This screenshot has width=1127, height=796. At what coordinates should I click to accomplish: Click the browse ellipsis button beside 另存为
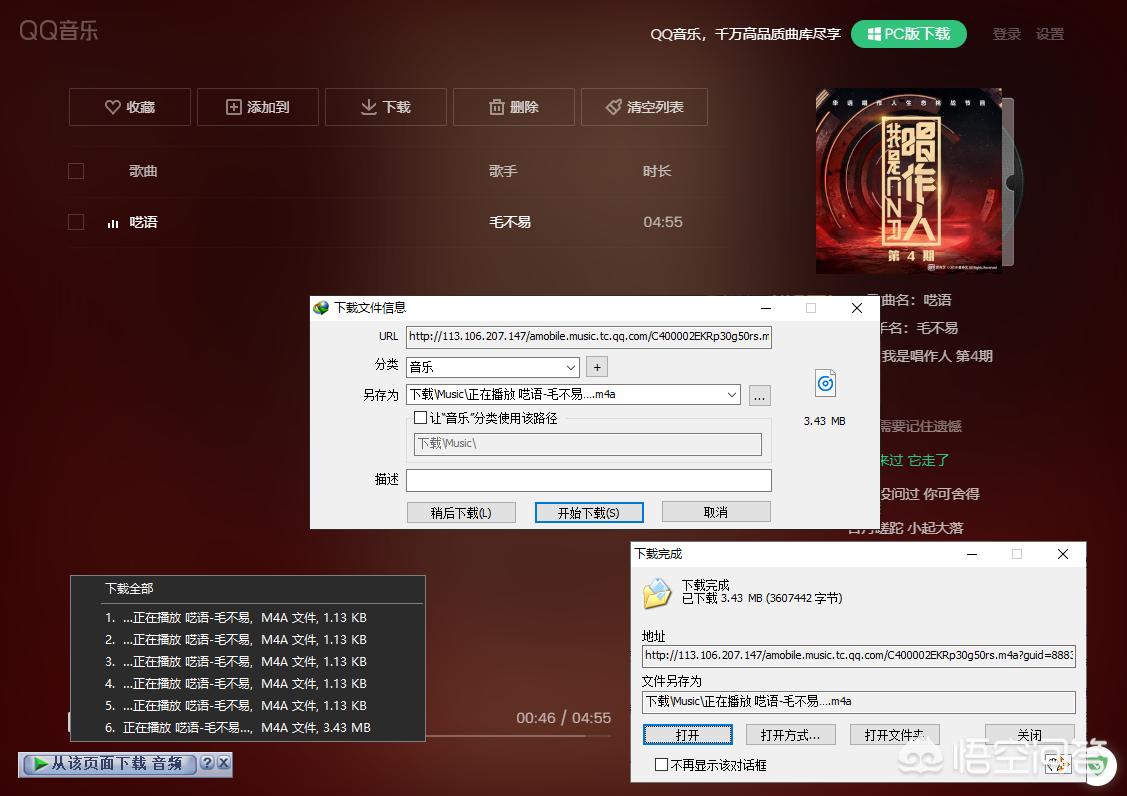[x=760, y=395]
